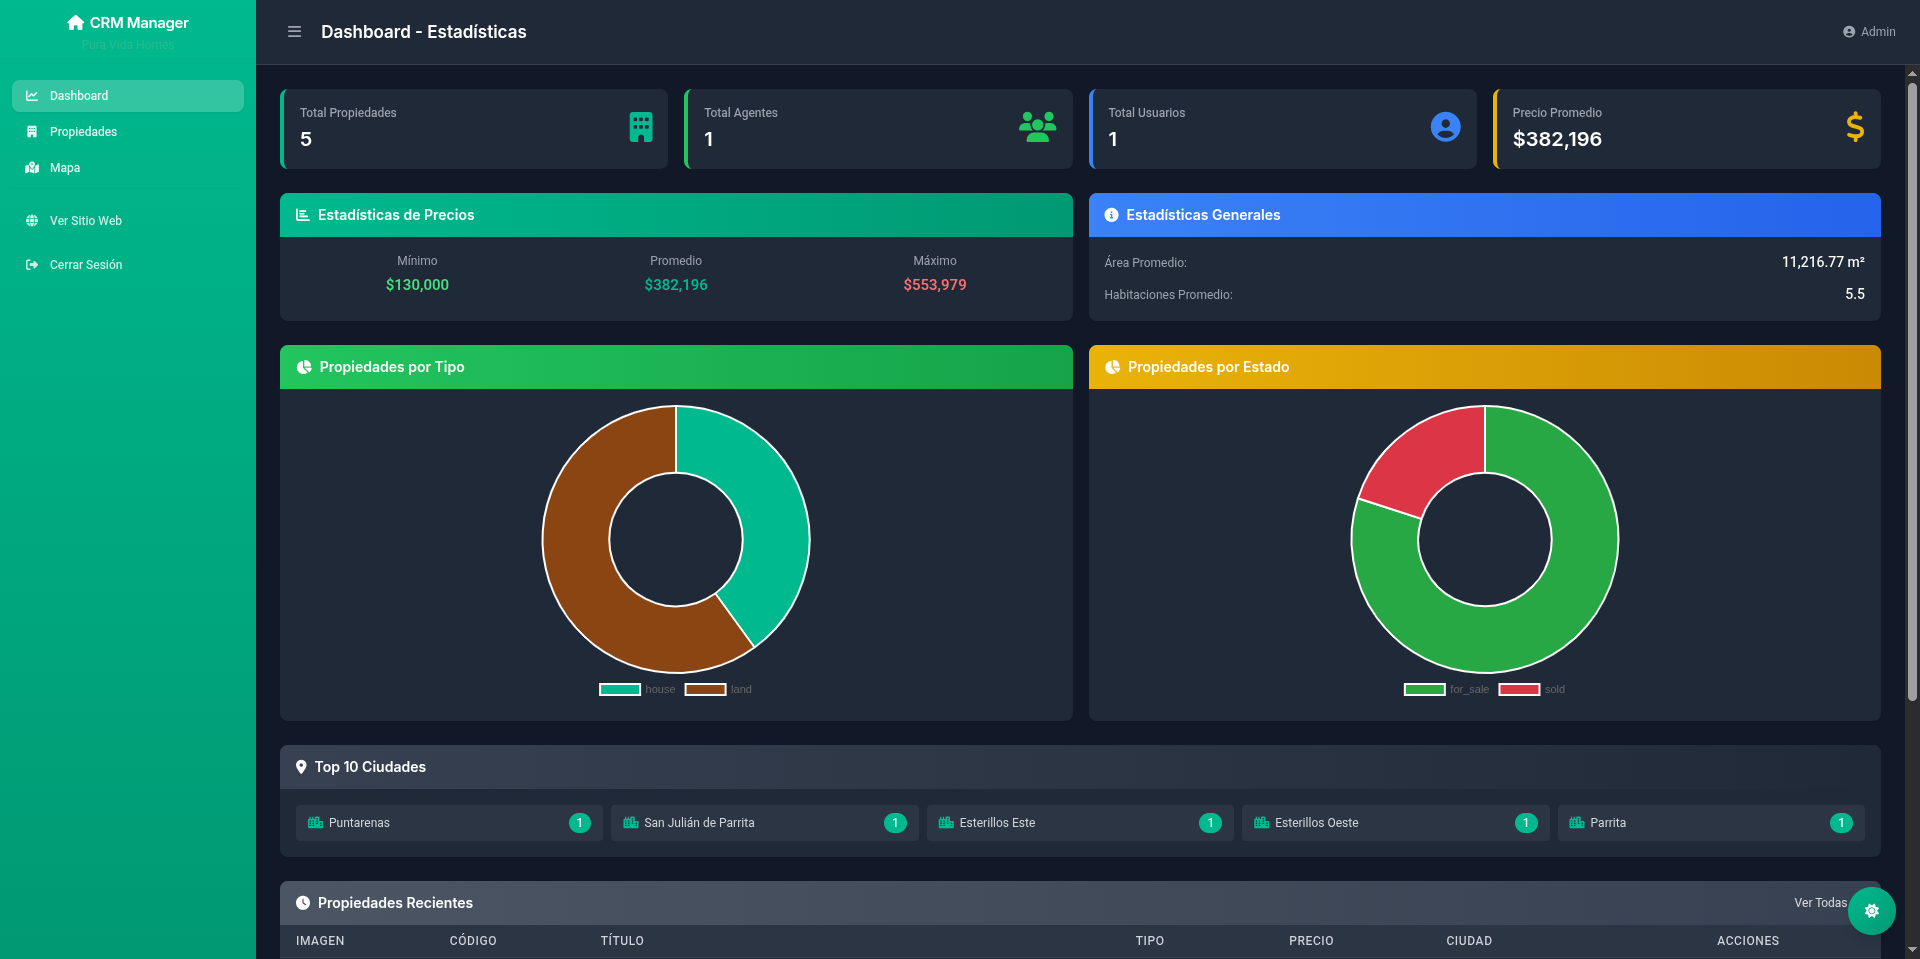
Task: Click the dollar sign icon in Precio Promedio
Action: pyautogui.click(x=1854, y=127)
